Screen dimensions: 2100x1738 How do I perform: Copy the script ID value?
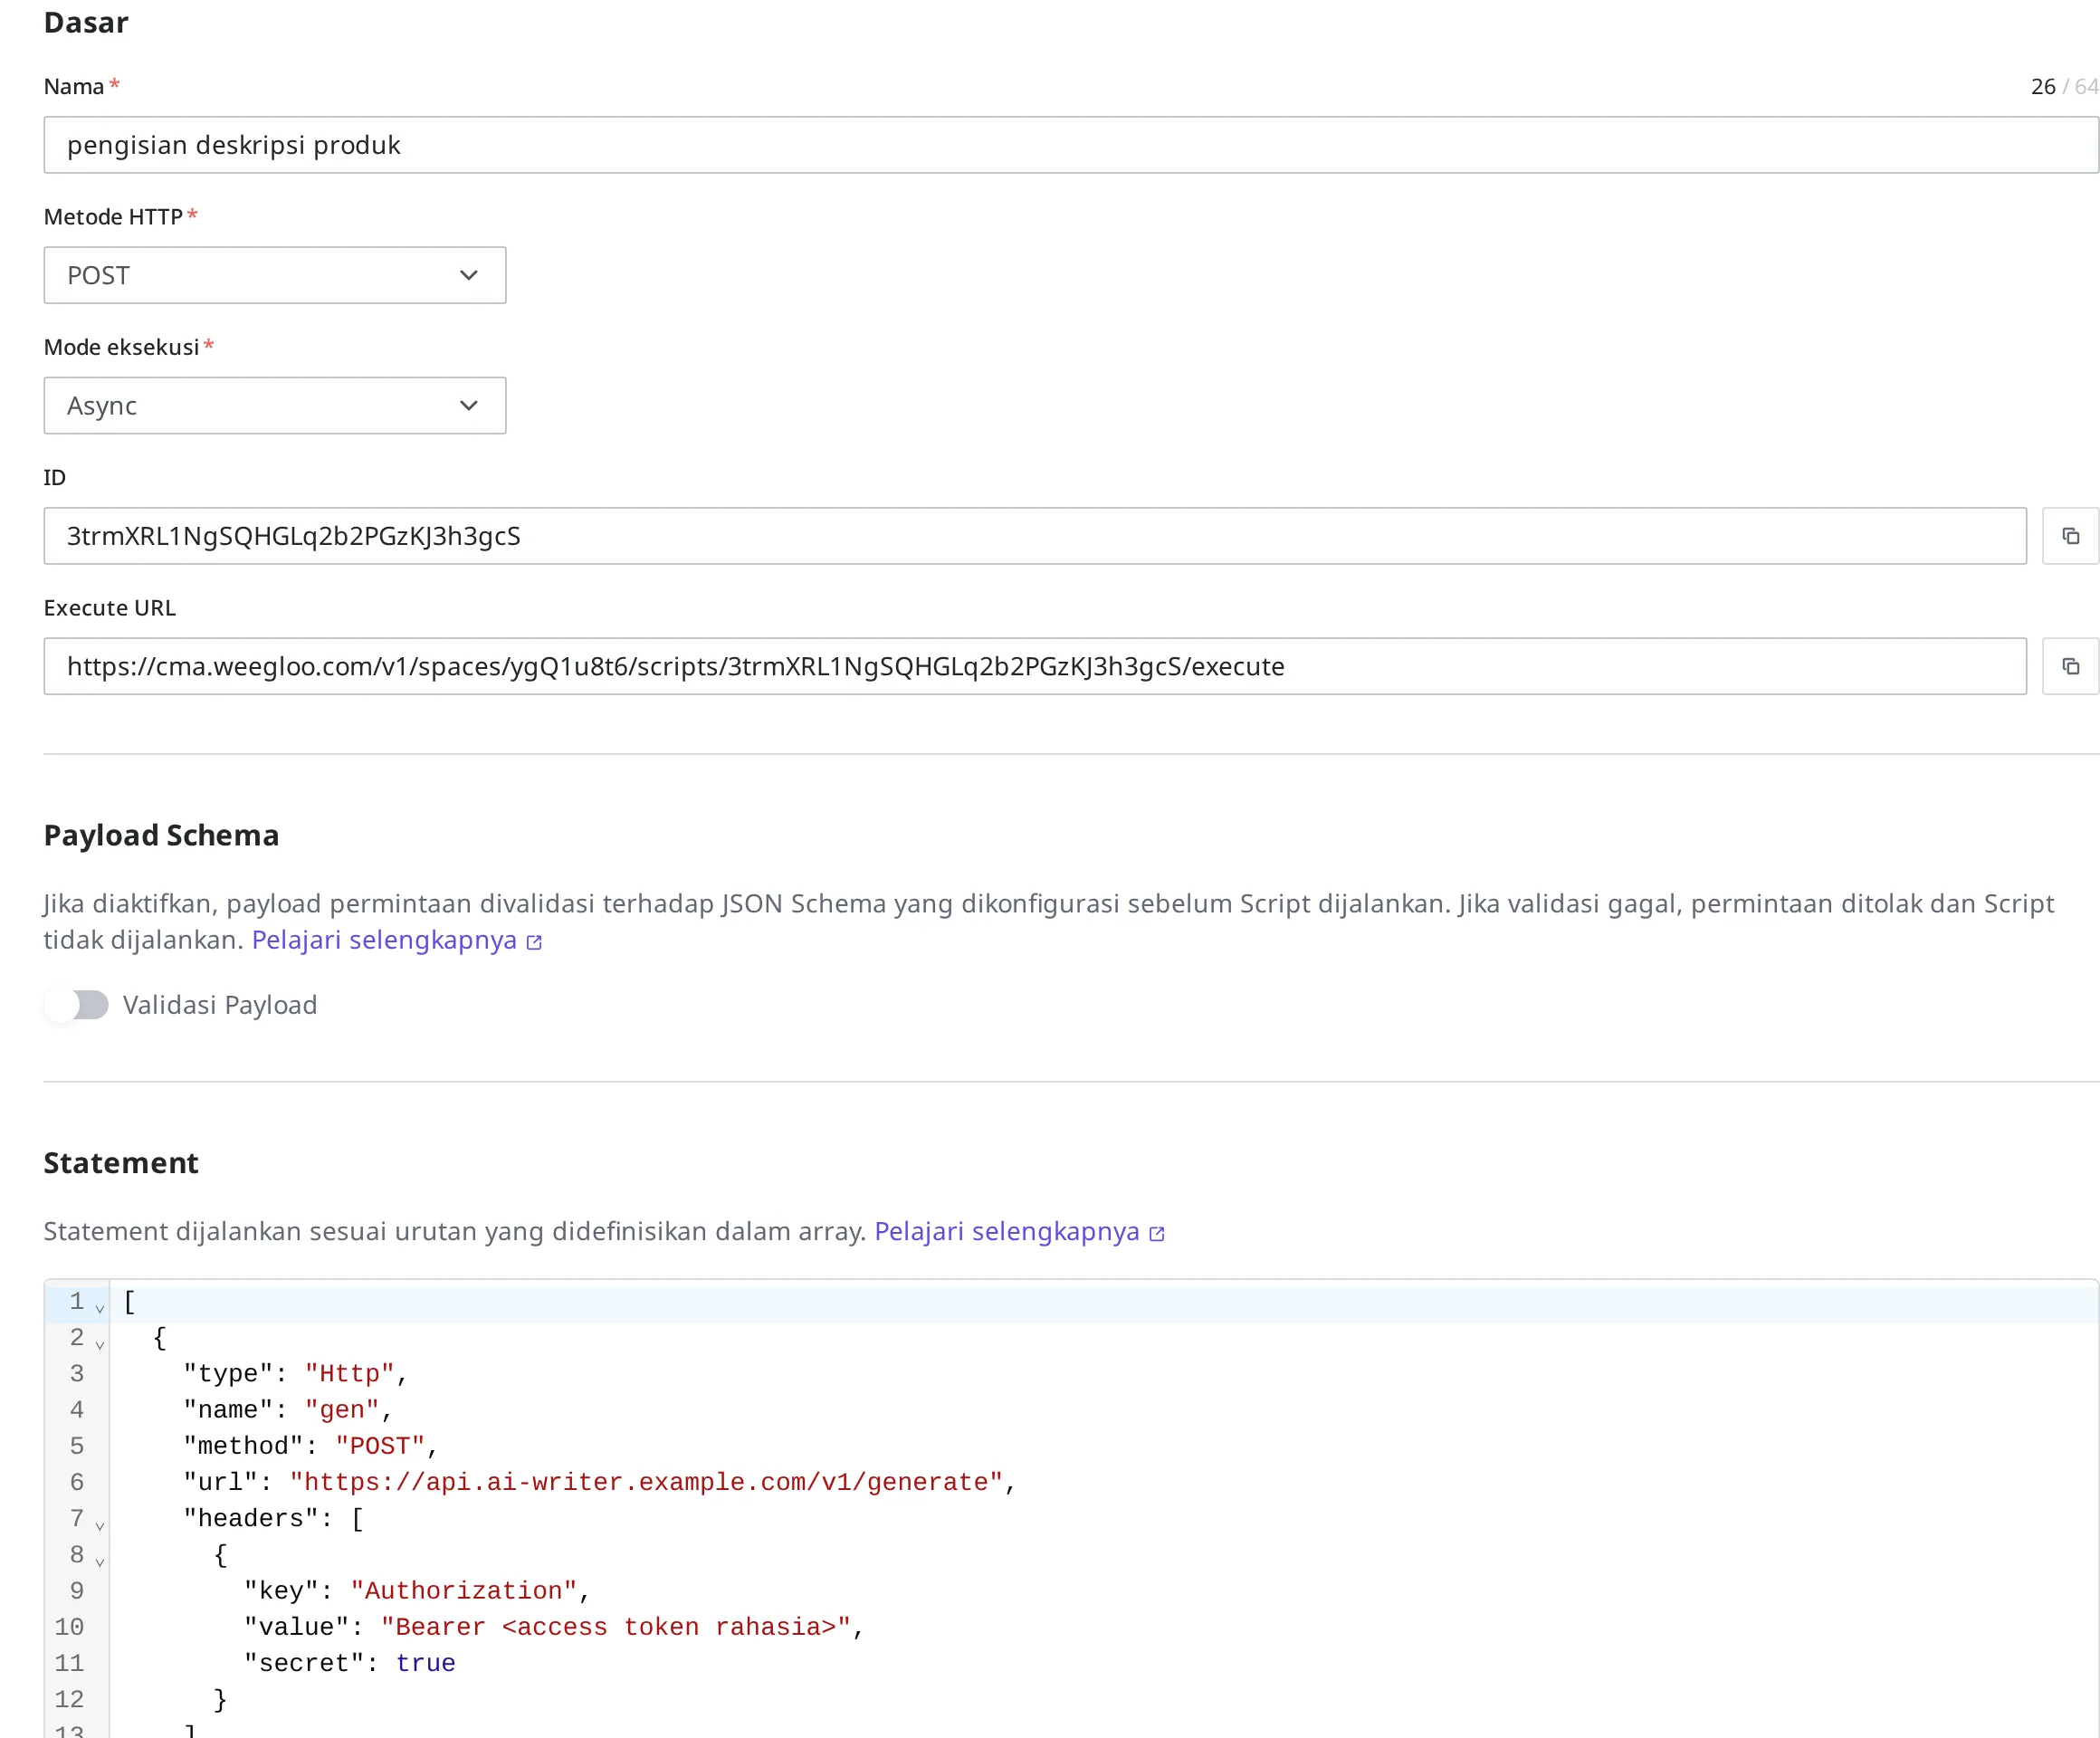click(2070, 536)
